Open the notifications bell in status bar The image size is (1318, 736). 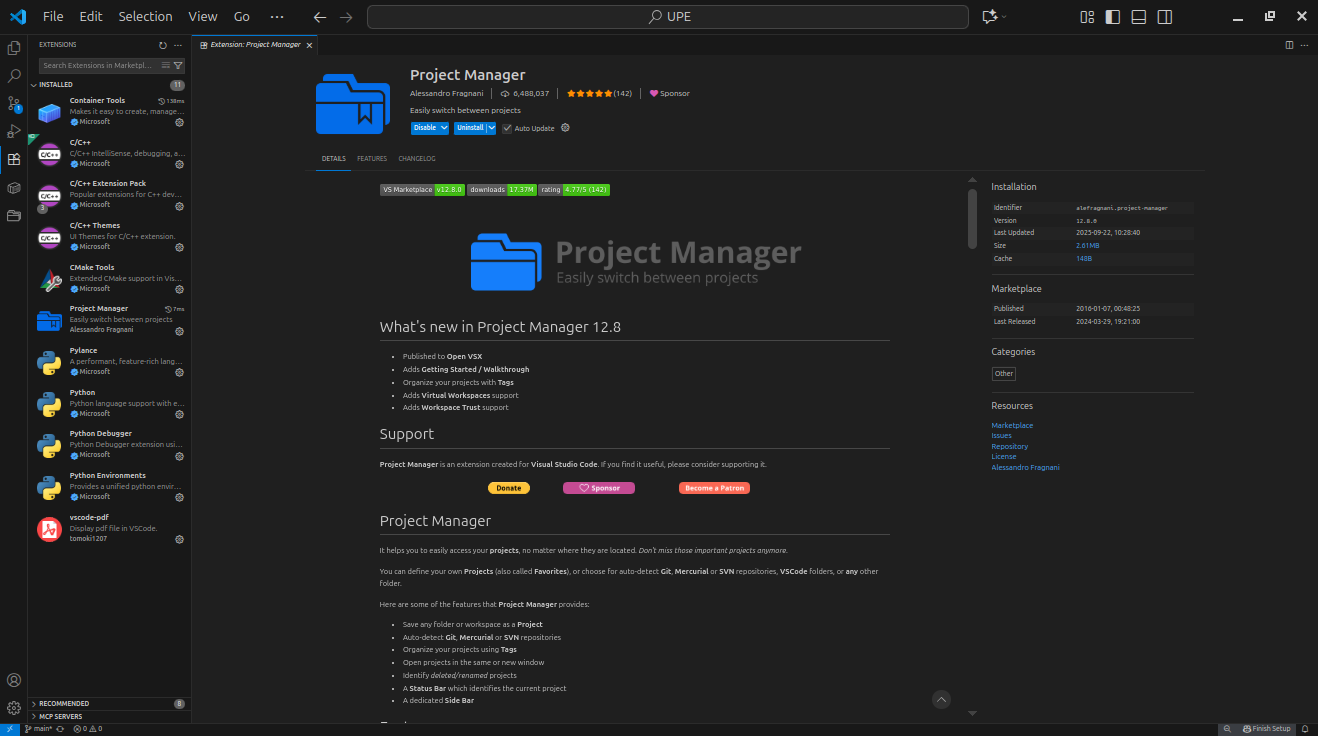coord(1305,728)
